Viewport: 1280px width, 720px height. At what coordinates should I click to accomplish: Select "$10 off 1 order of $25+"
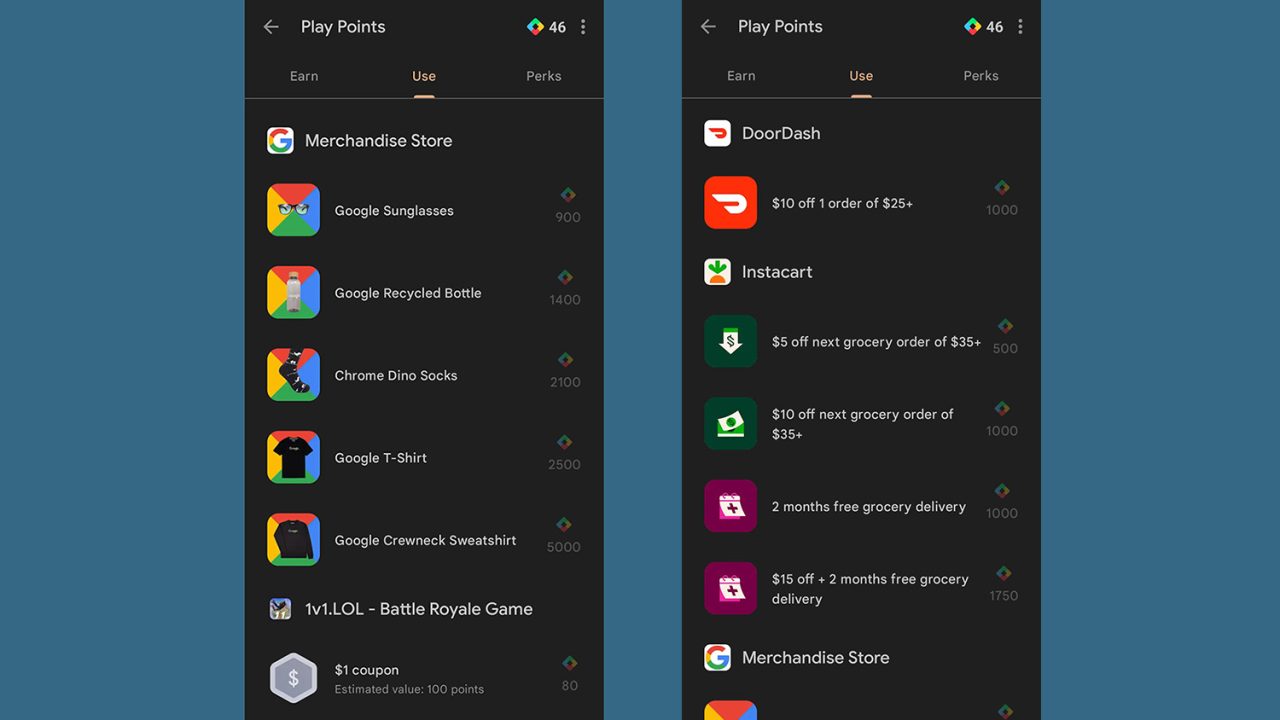click(842, 204)
